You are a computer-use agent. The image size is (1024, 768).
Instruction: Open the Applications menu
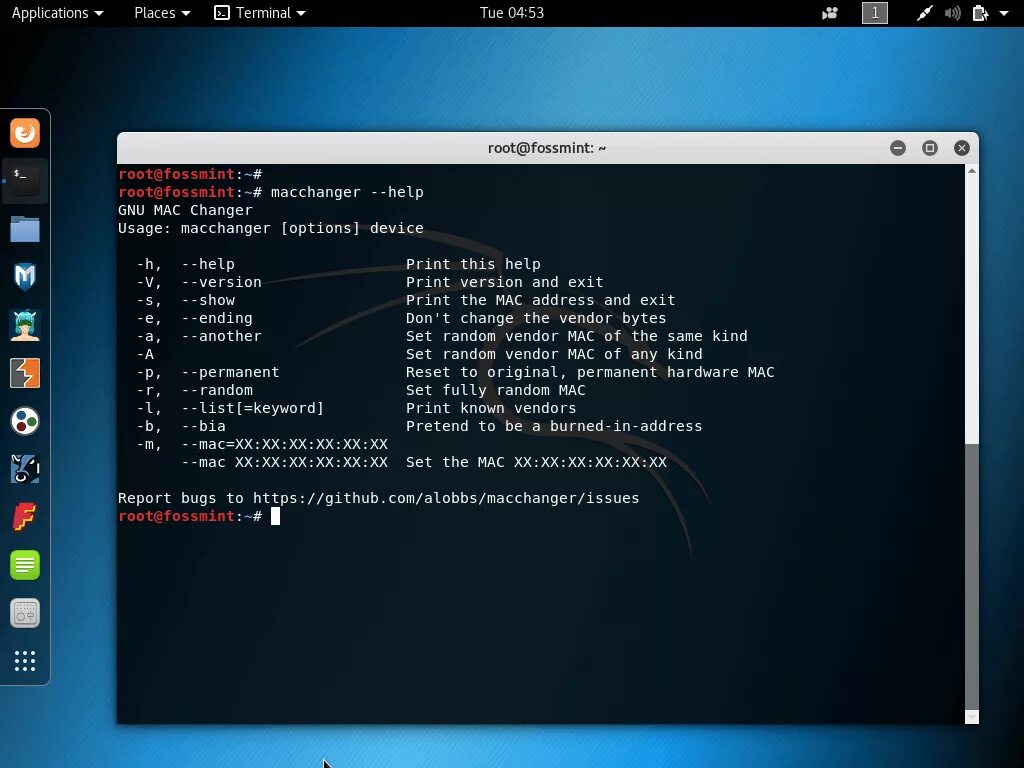click(57, 13)
